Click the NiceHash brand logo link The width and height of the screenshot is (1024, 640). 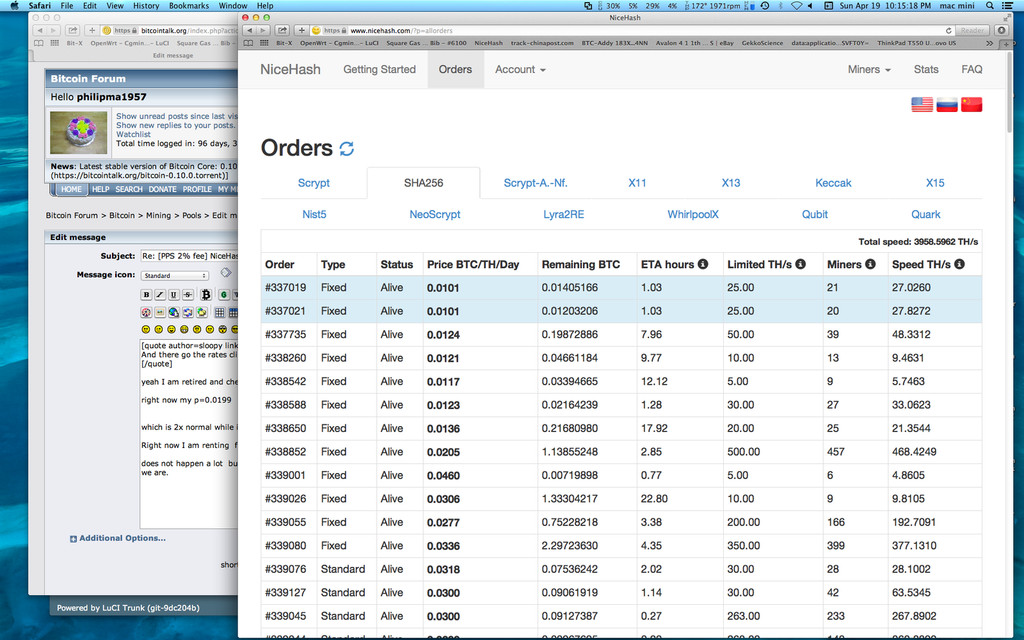click(x=290, y=69)
